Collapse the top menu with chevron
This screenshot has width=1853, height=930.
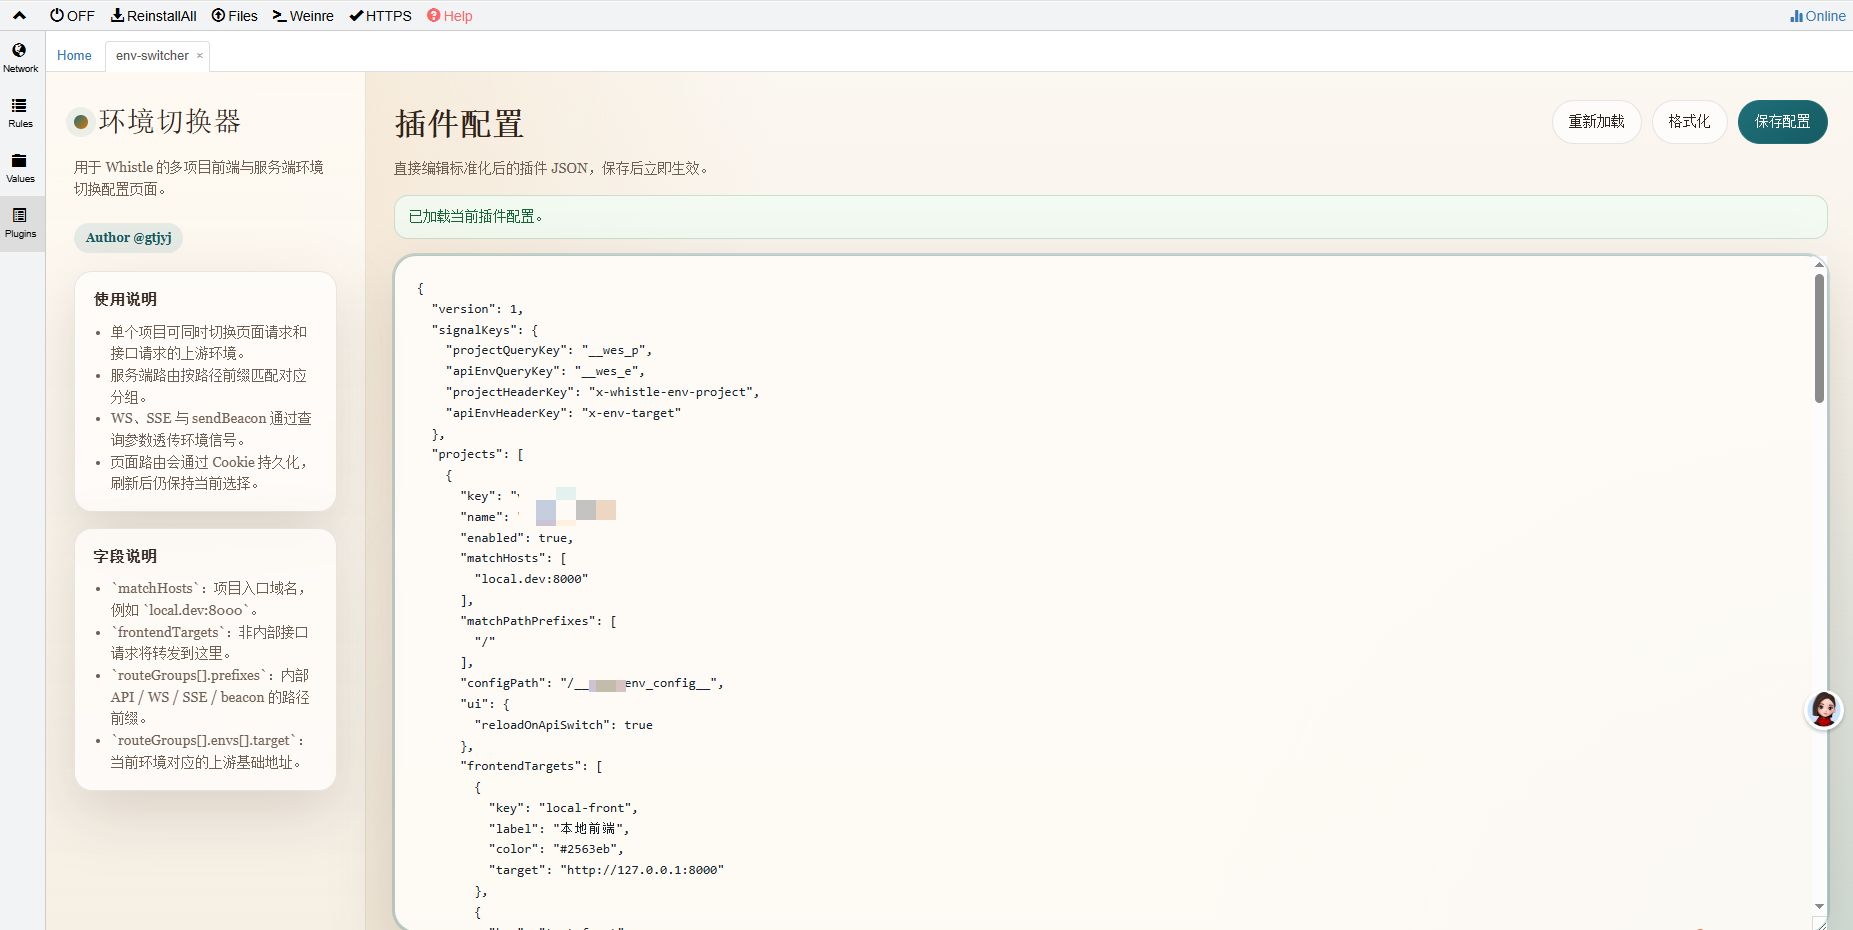pyautogui.click(x=19, y=16)
